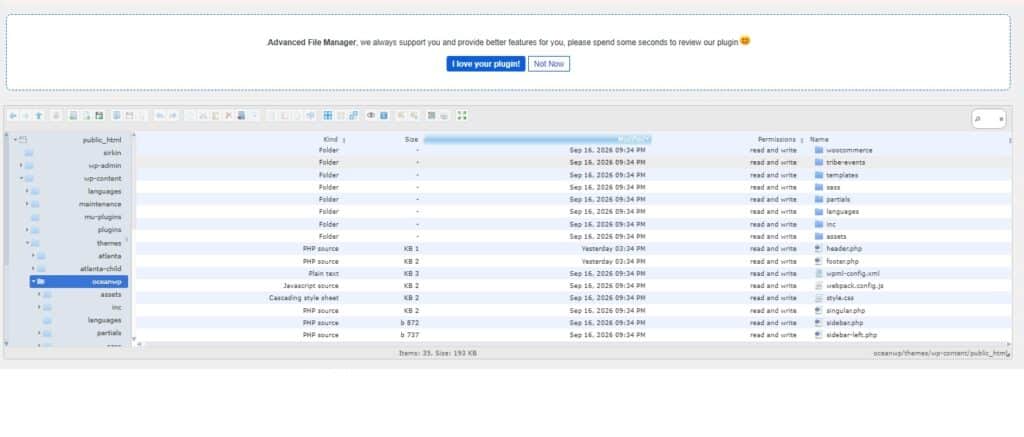This screenshot has width=1024, height=437.
Task: Expand the wp-admin tree node arrow
Action: click(21, 165)
